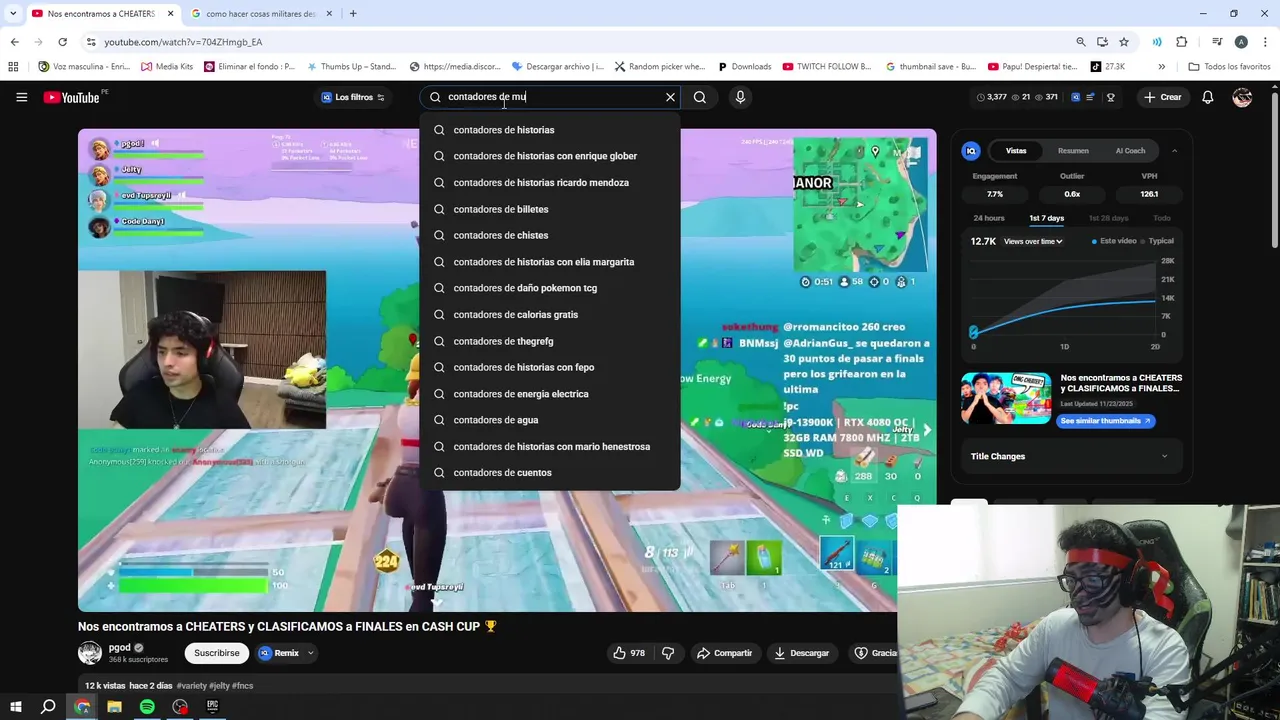Expand the Title Changes section
The image size is (1280, 720).
pos(1070,456)
